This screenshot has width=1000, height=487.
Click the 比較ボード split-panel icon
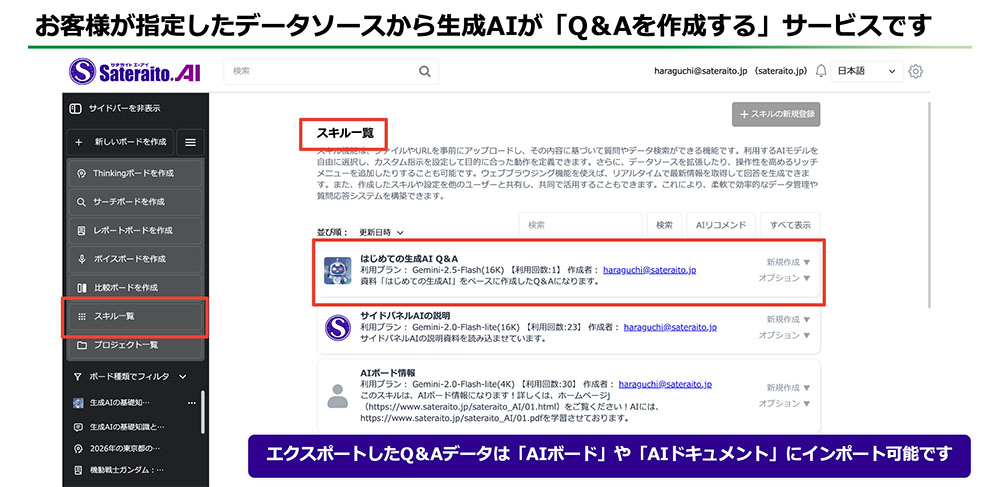(x=81, y=288)
